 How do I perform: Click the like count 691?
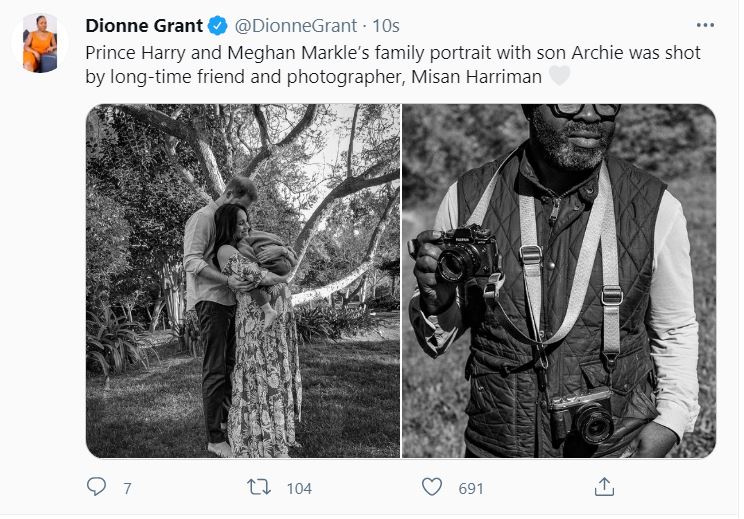[x=471, y=488]
